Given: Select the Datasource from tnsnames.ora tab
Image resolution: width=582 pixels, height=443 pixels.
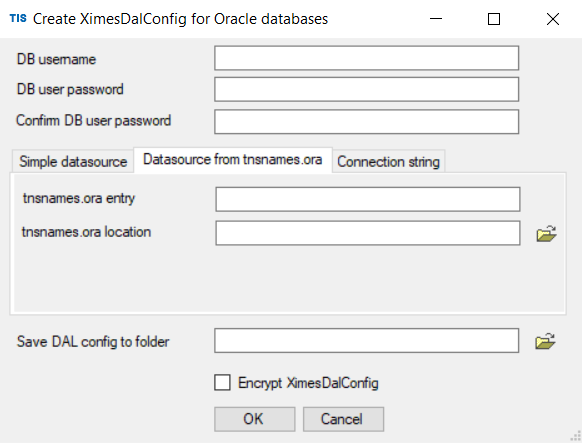Looking at the screenshot, I should [x=233, y=160].
